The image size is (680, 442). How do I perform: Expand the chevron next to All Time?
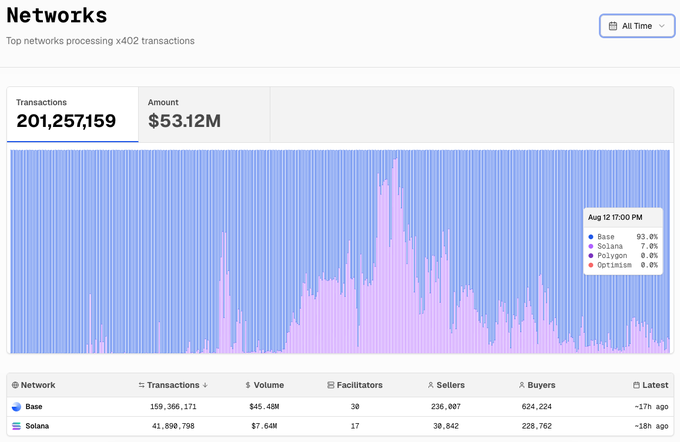(662, 26)
